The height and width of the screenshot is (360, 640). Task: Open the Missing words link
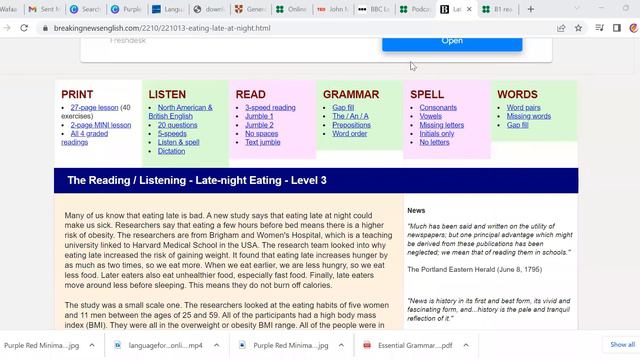pyautogui.click(x=529, y=116)
